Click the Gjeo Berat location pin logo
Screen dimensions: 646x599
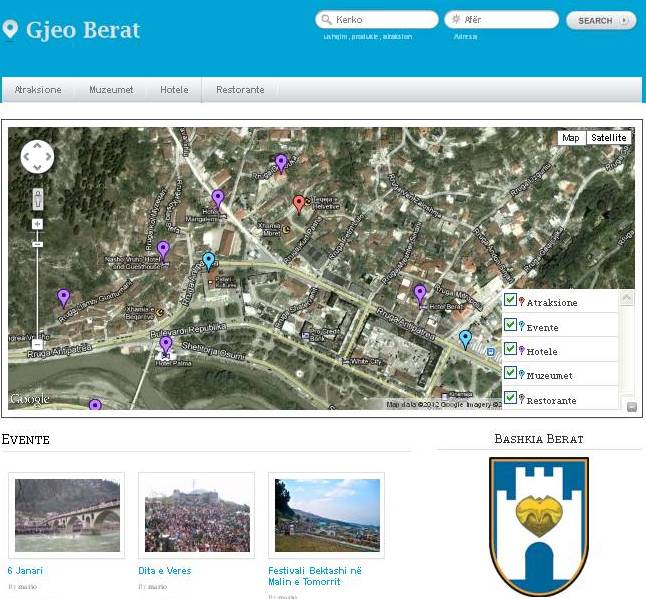(11, 30)
